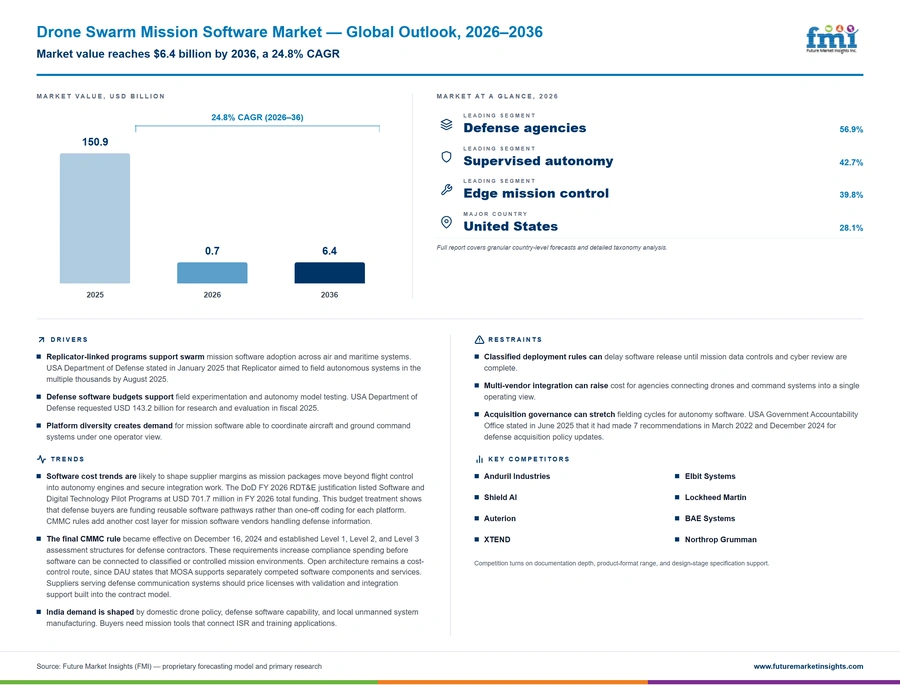This screenshot has height=685, width=900.
Task: Click the subtitle mentioning $6.4 billion by 2036
Action: point(188,54)
